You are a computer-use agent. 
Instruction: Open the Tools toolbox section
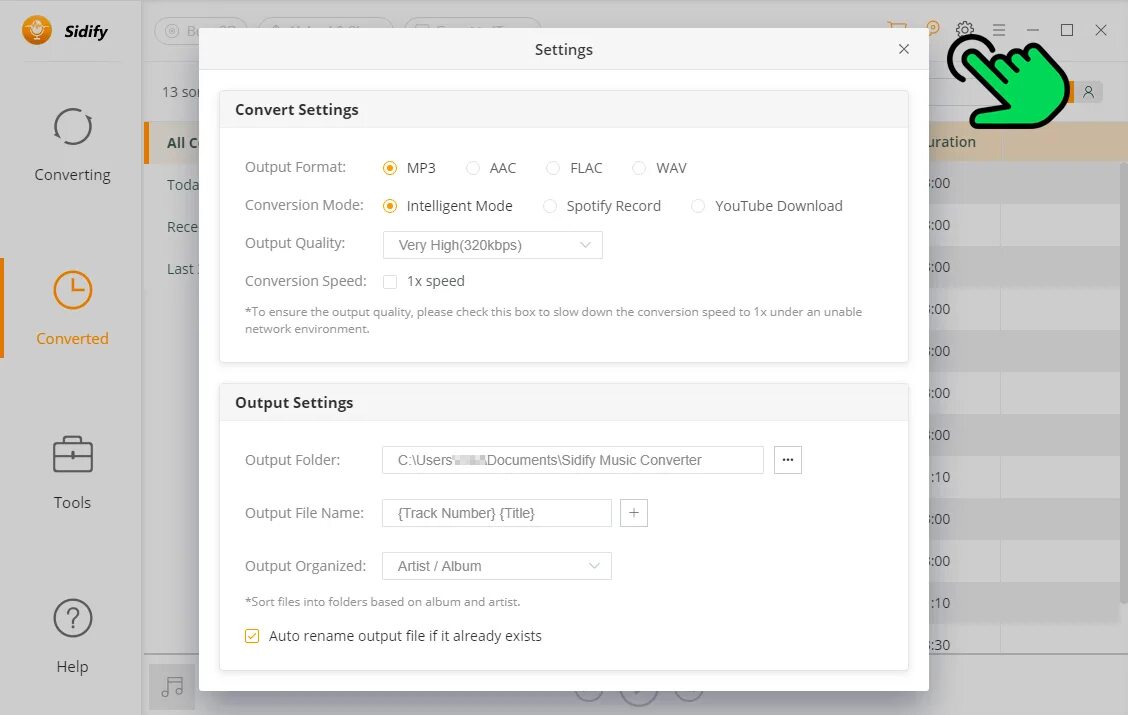click(72, 472)
